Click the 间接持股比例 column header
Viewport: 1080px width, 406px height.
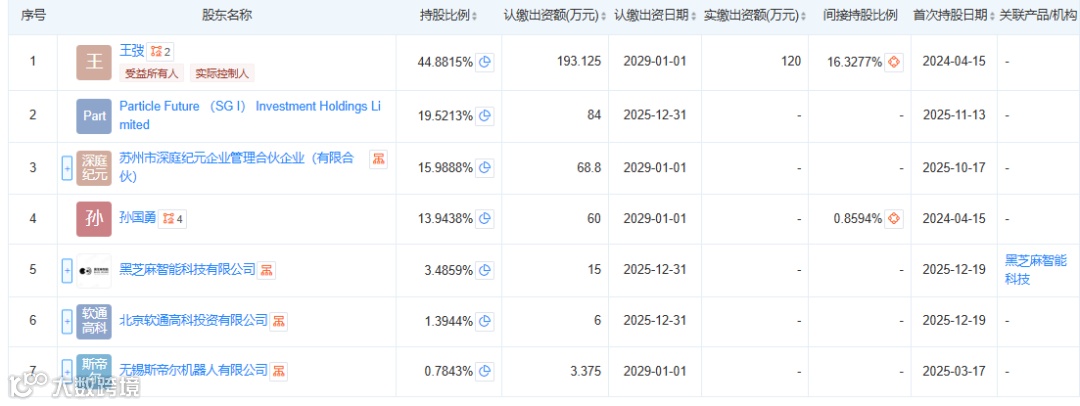(x=860, y=15)
